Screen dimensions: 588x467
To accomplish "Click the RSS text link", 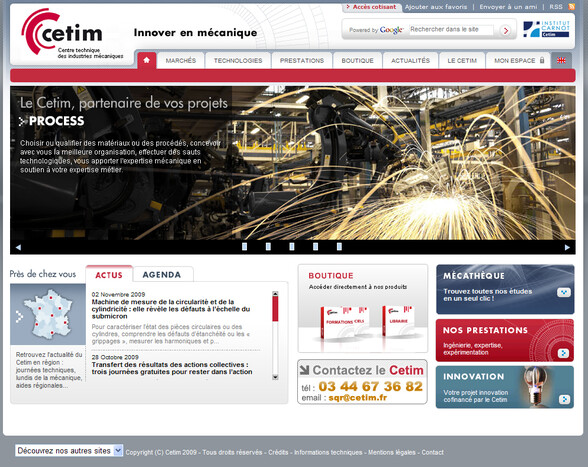I will [x=556, y=7].
